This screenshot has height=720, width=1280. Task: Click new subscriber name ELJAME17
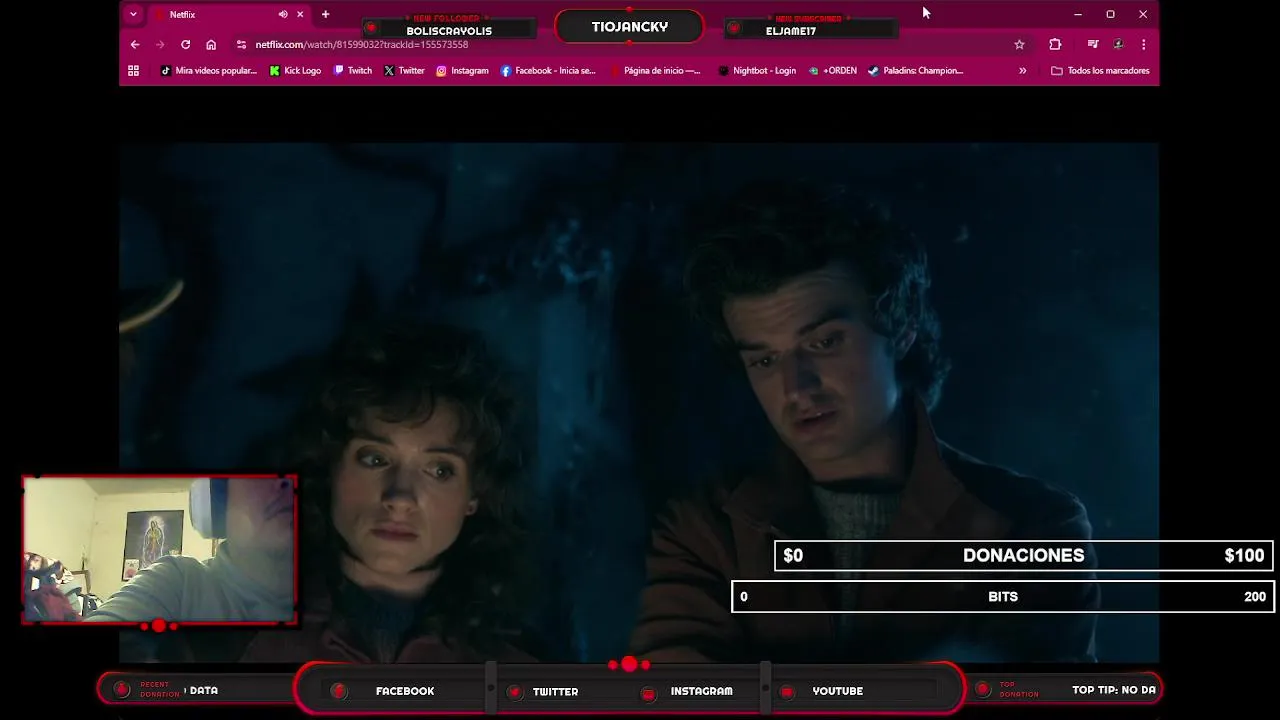pyautogui.click(x=791, y=31)
